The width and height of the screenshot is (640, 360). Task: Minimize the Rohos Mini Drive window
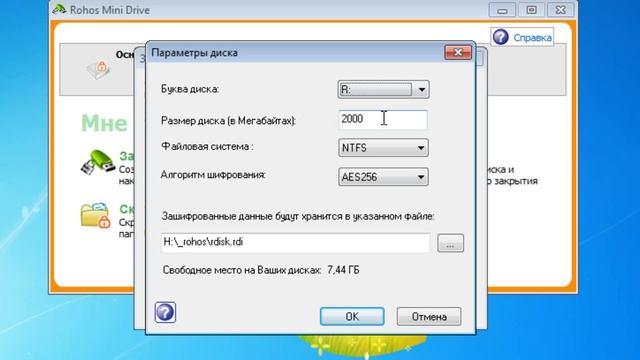pos(502,10)
